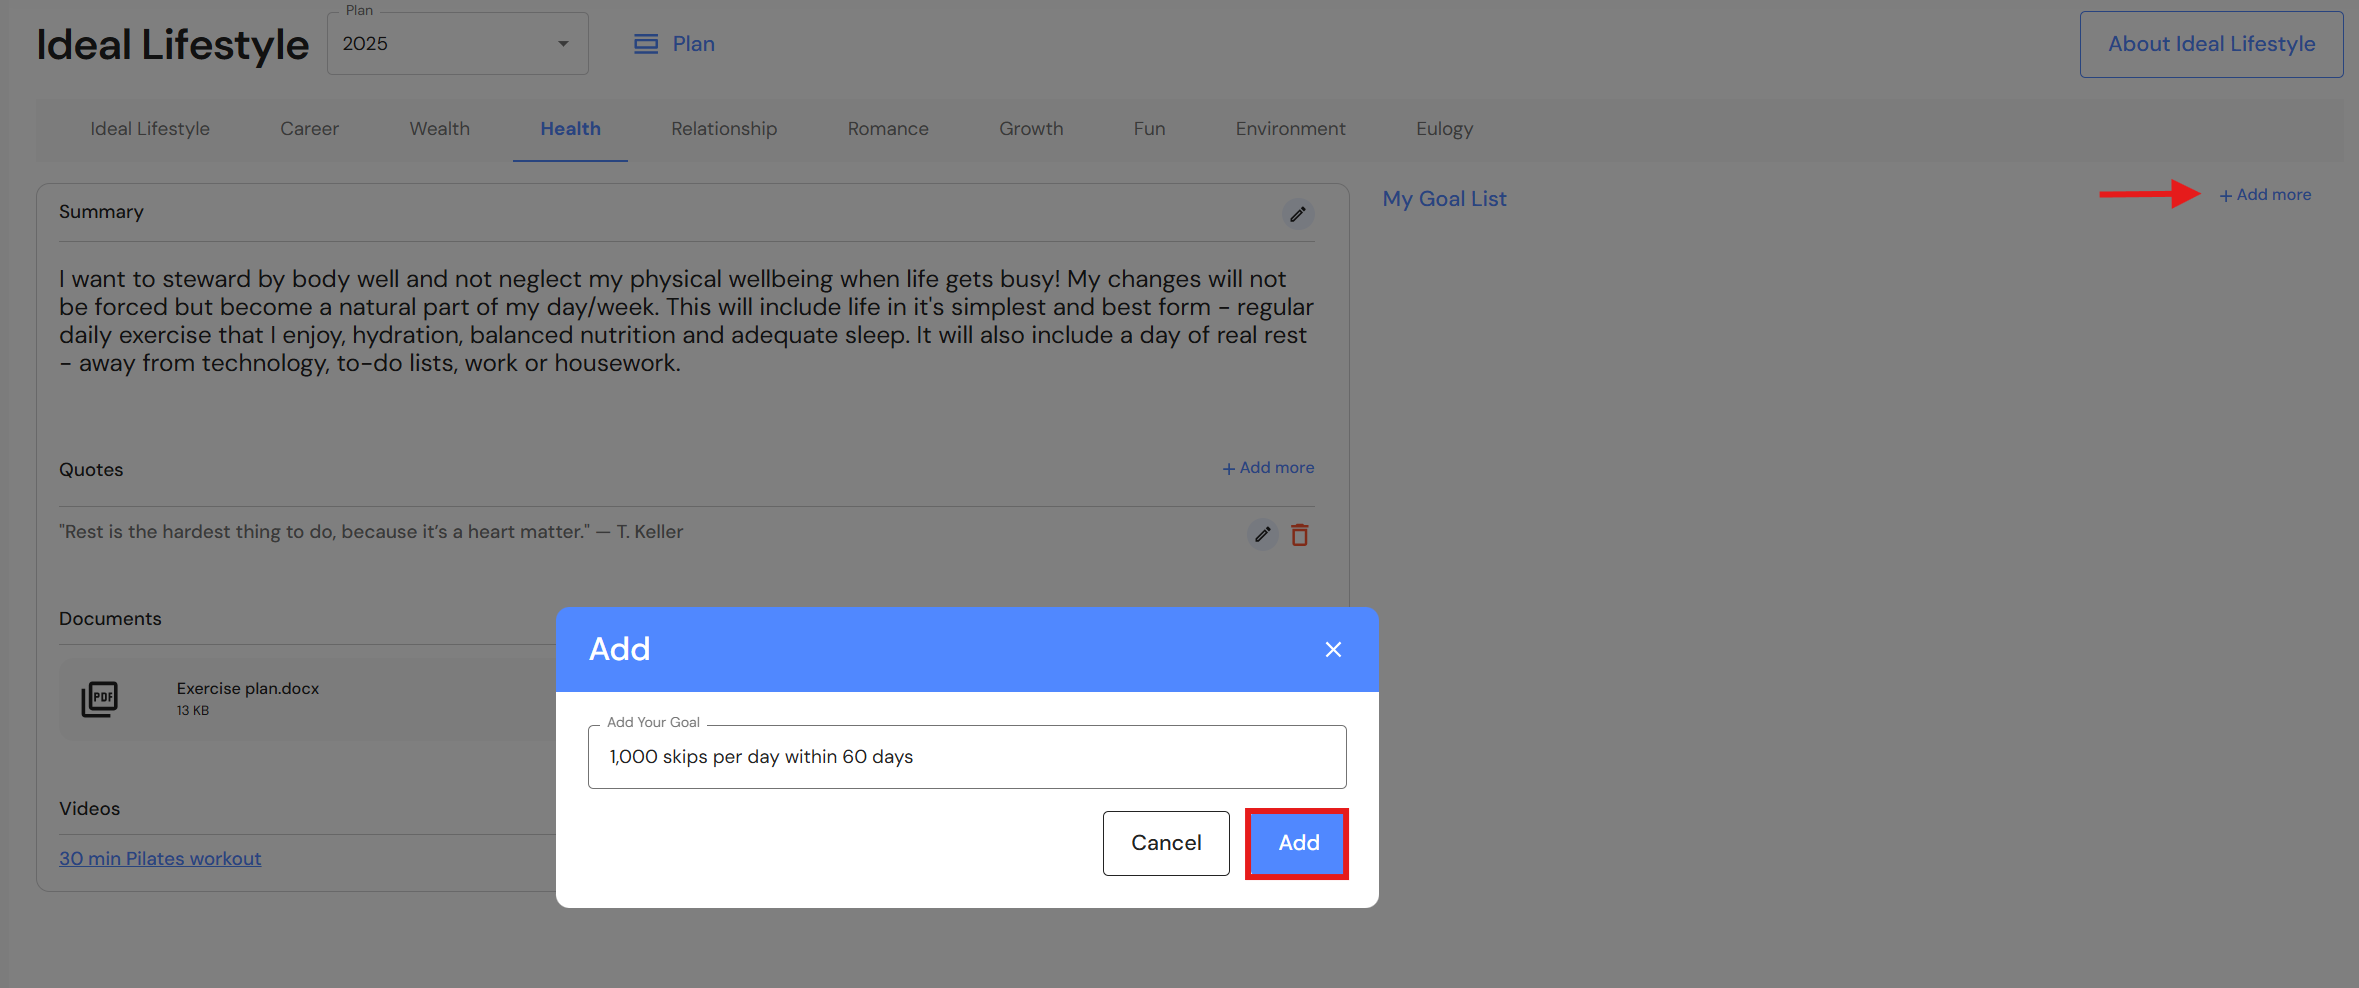Image resolution: width=2359 pixels, height=988 pixels.
Task: Go to the Growth tab
Action: [1030, 129]
